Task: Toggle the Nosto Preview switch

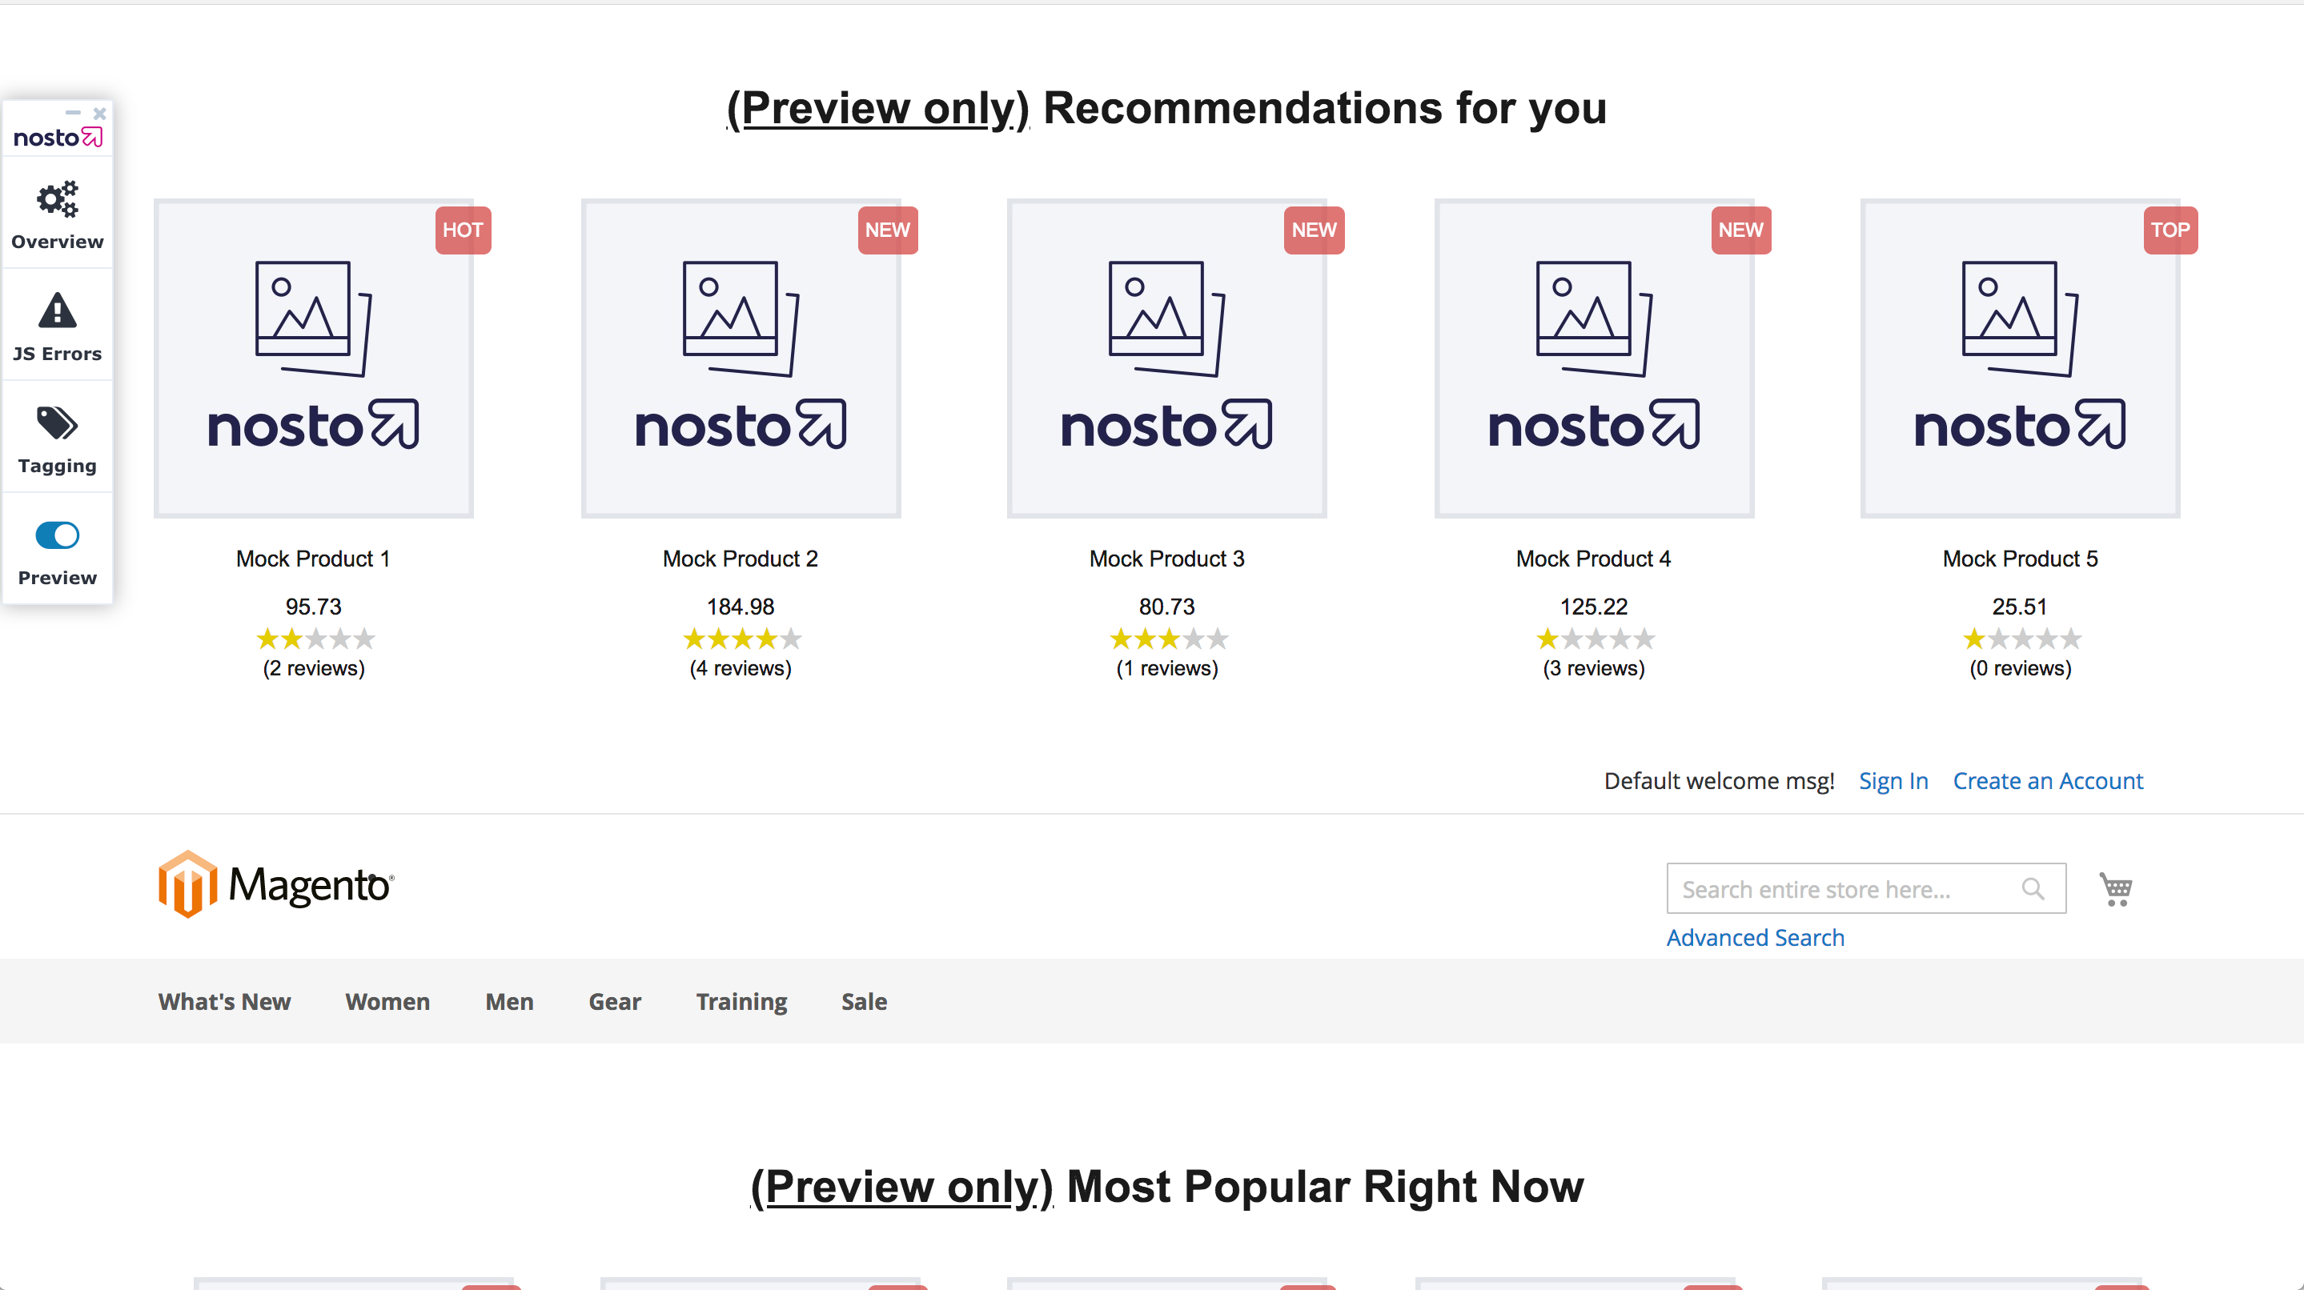Action: click(x=57, y=536)
